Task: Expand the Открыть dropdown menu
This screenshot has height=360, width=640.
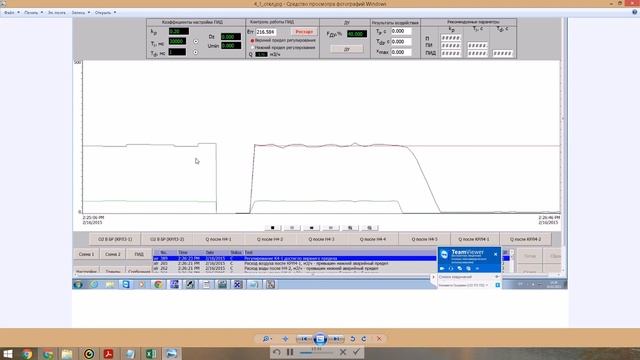Action: (105, 13)
